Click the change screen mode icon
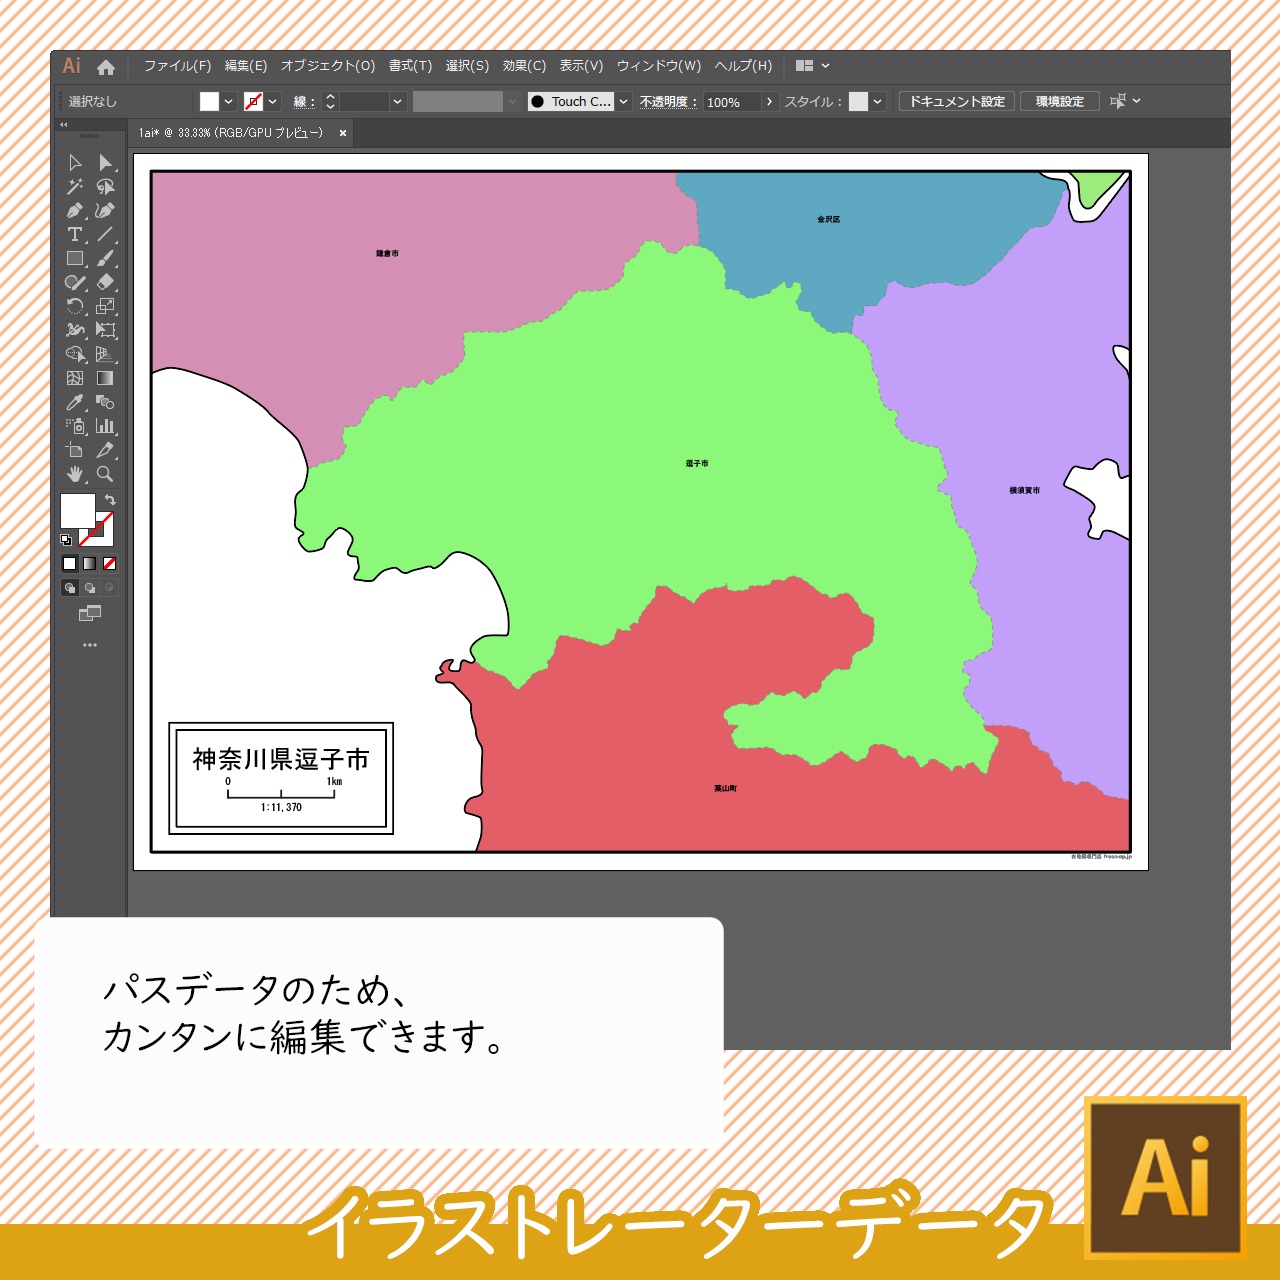This screenshot has height=1280, width=1280. [x=90, y=613]
